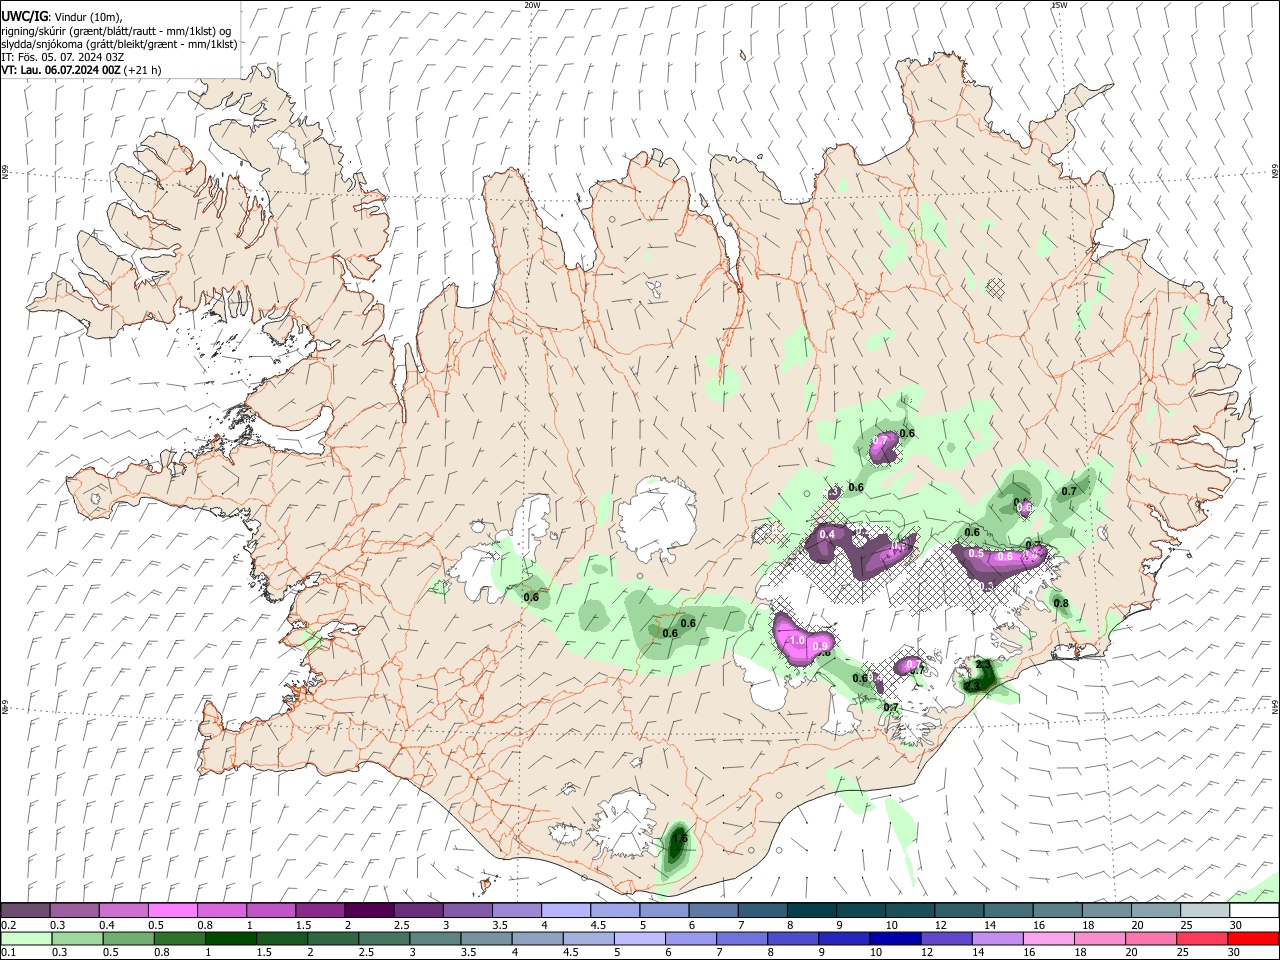Viewport: 1280px width, 960px height.
Task: Select the dark purple swatch labeled 2 in the top legend row
Action: [369, 911]
